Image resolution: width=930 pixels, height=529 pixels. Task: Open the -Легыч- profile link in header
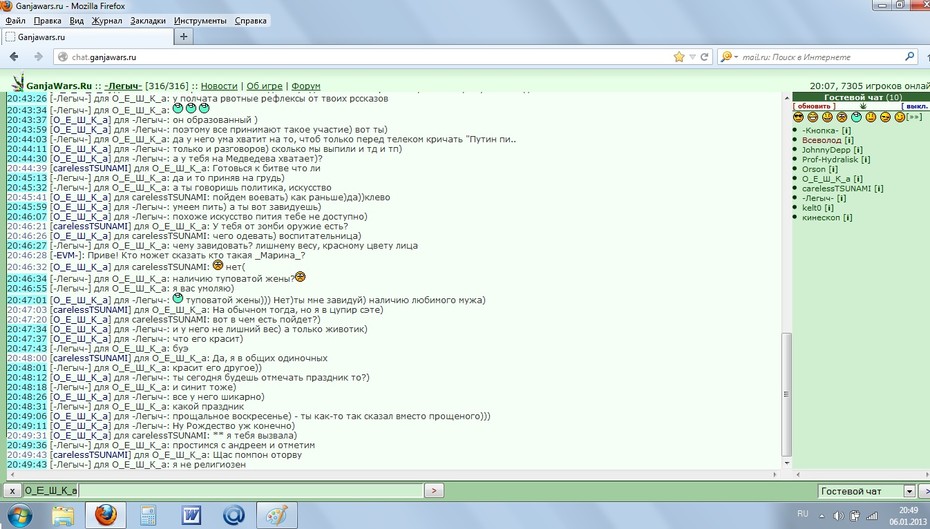123,86
